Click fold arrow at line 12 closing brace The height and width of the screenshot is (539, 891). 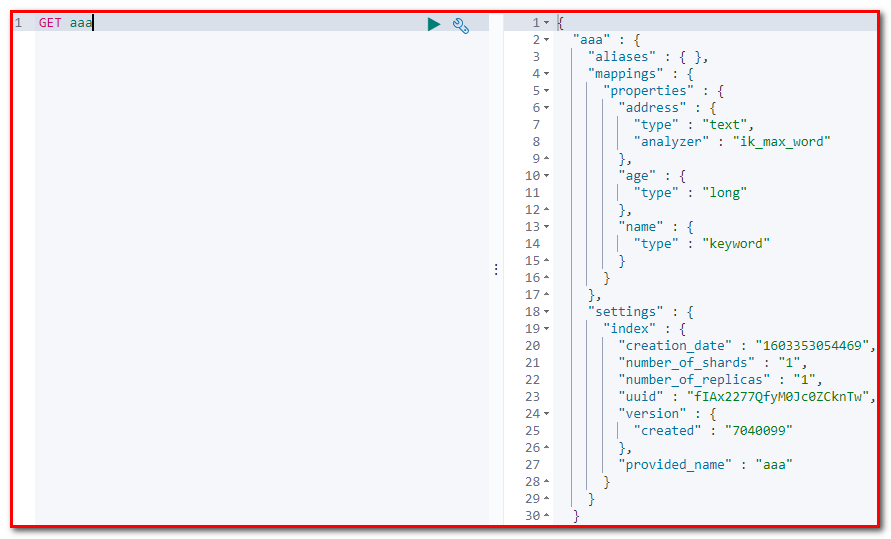pos(547,210)
